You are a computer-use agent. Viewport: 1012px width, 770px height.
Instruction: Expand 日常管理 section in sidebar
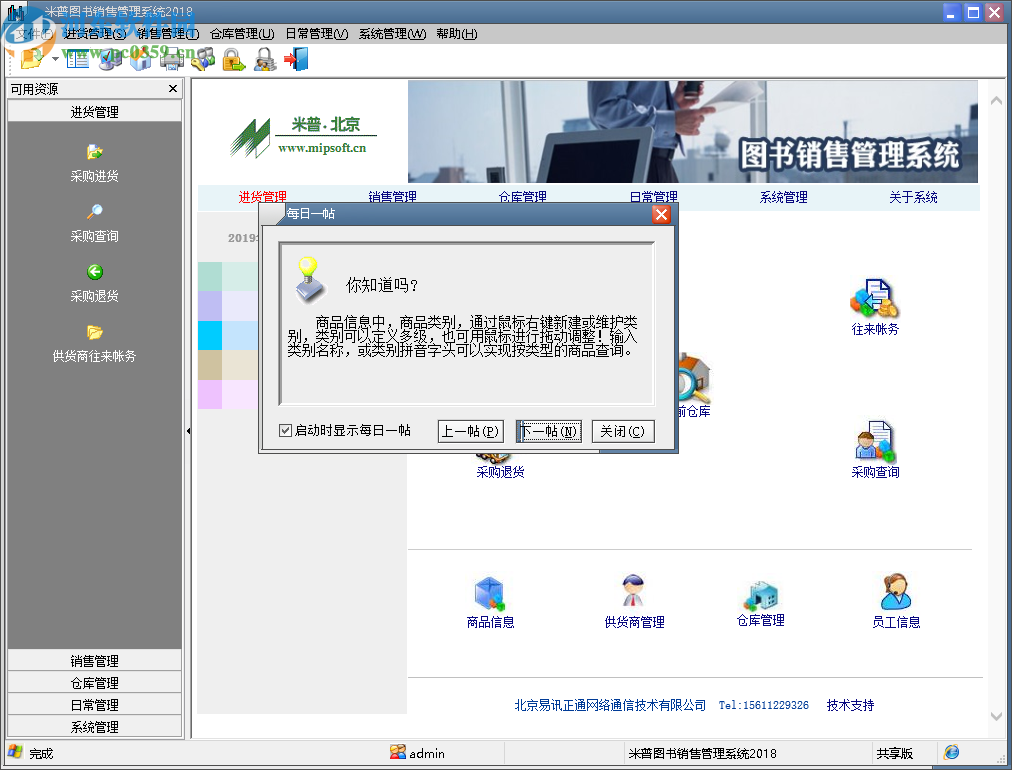[x=95, y=705]
